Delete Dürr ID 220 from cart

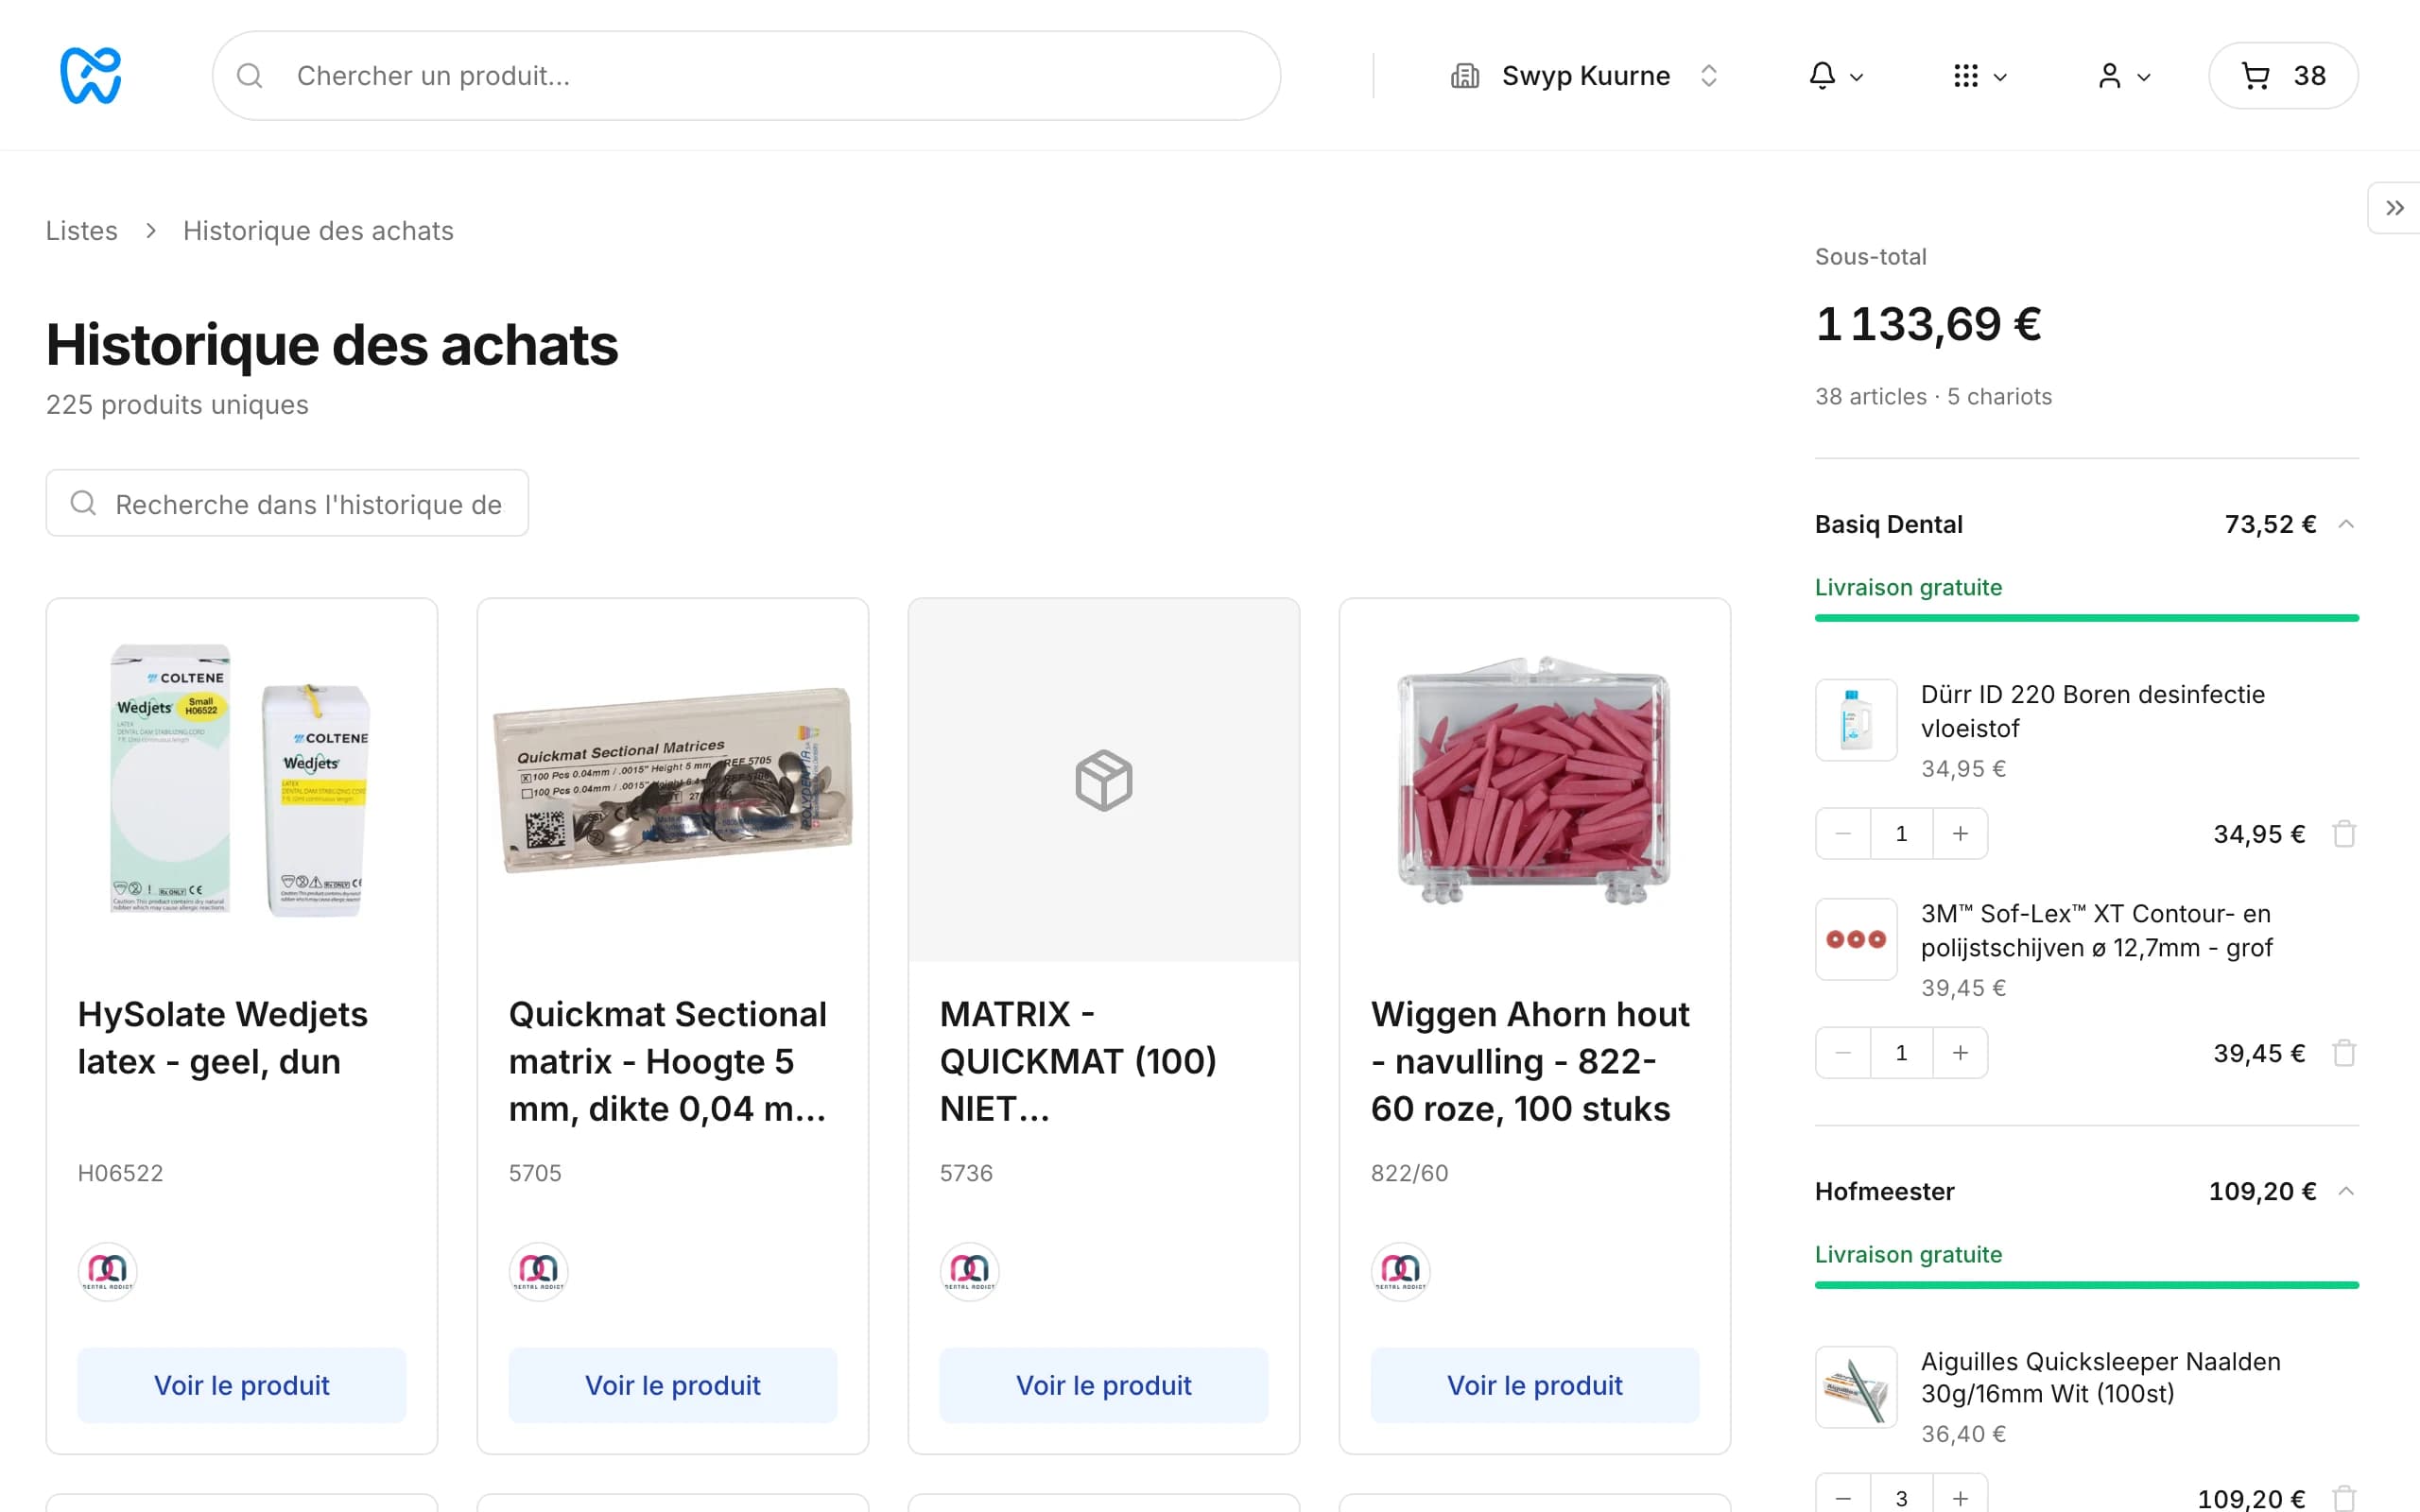click(2344, 834)
